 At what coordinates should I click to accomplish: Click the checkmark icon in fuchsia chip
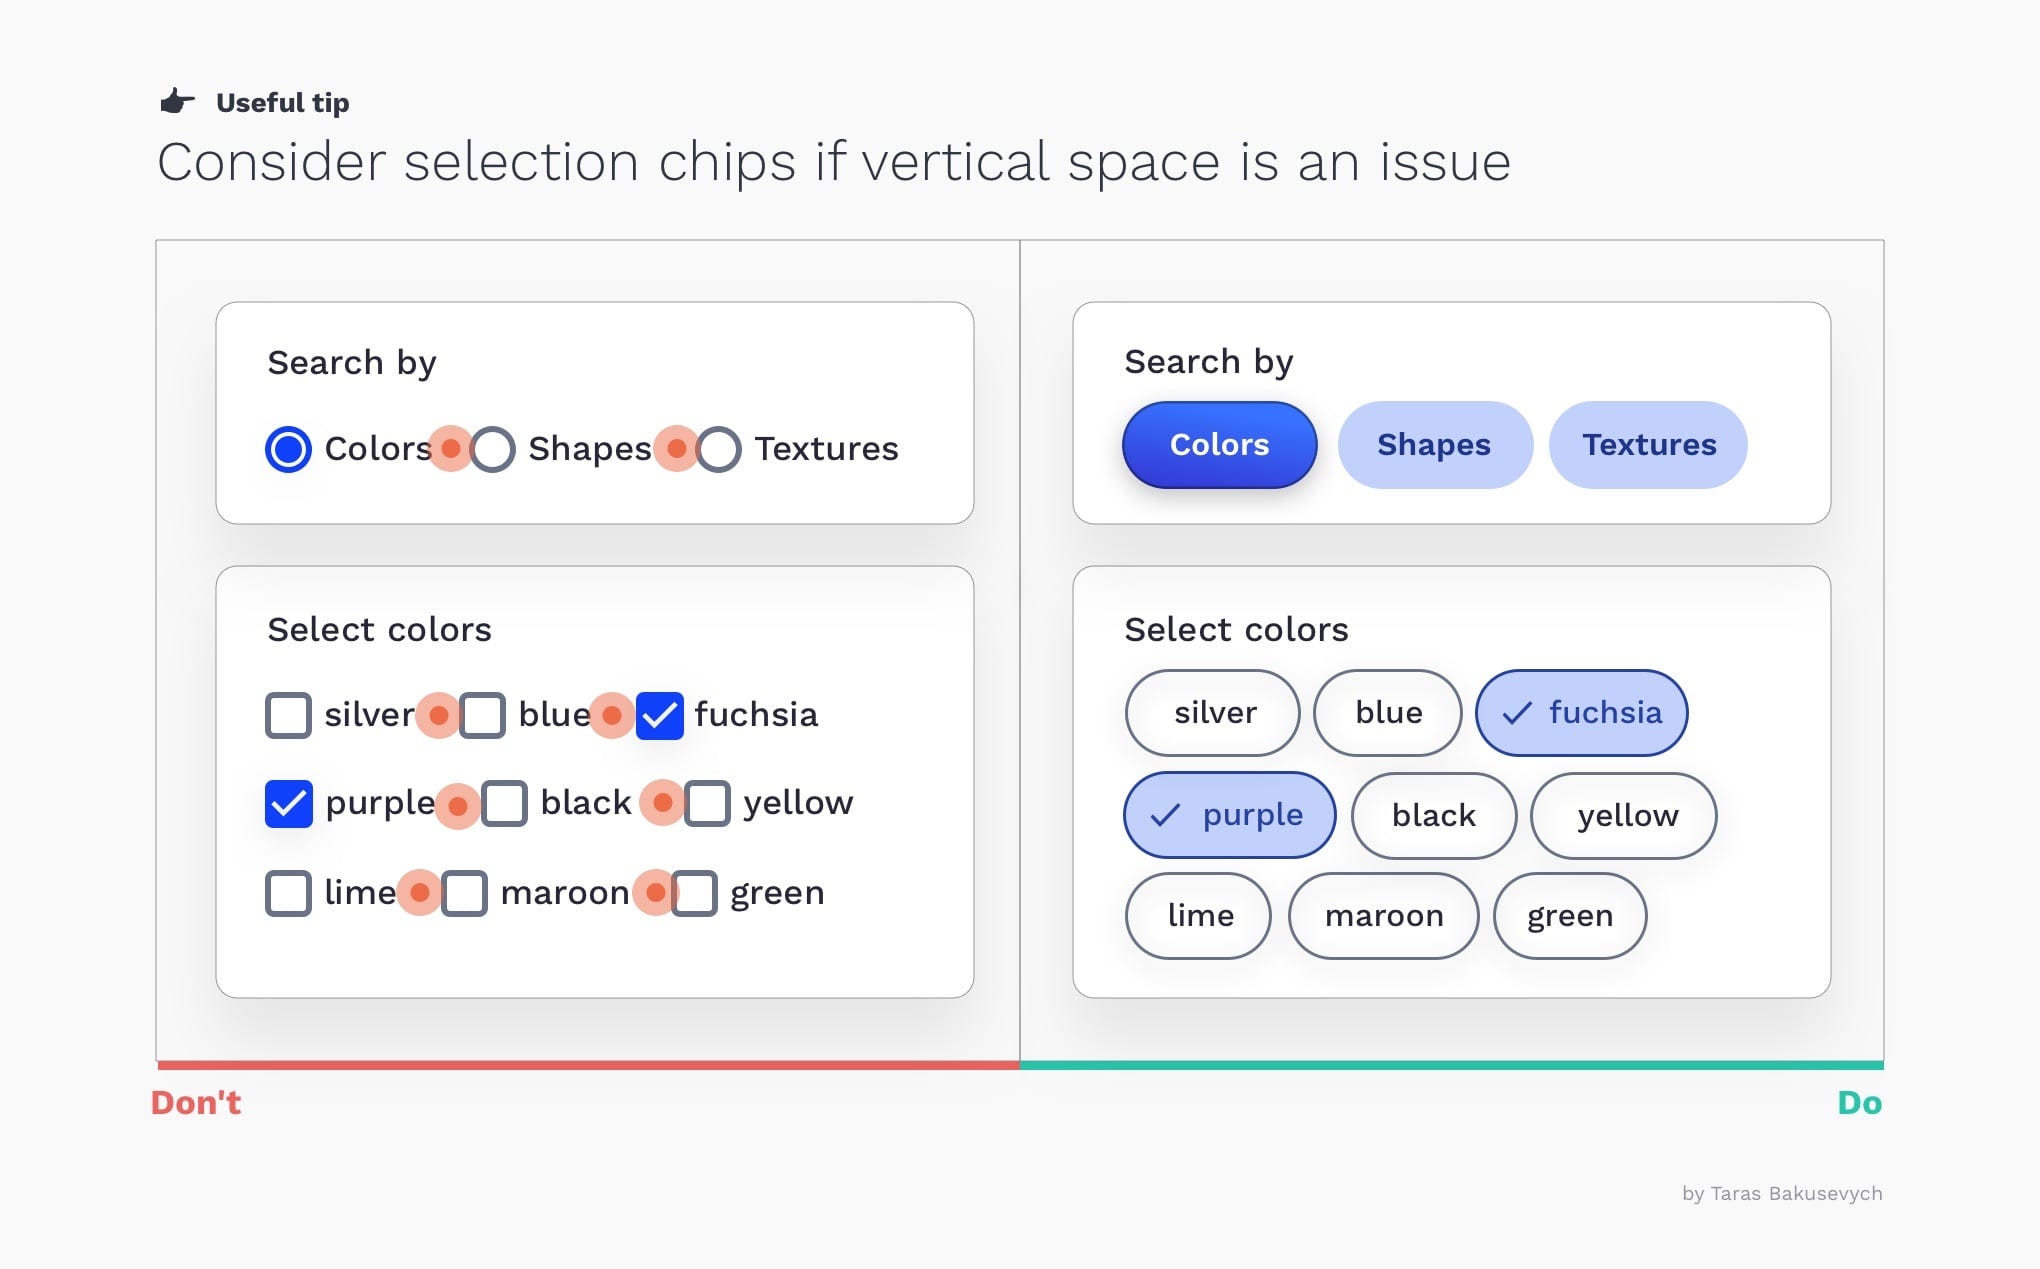pyautogui.click(x=1517, y=713)
